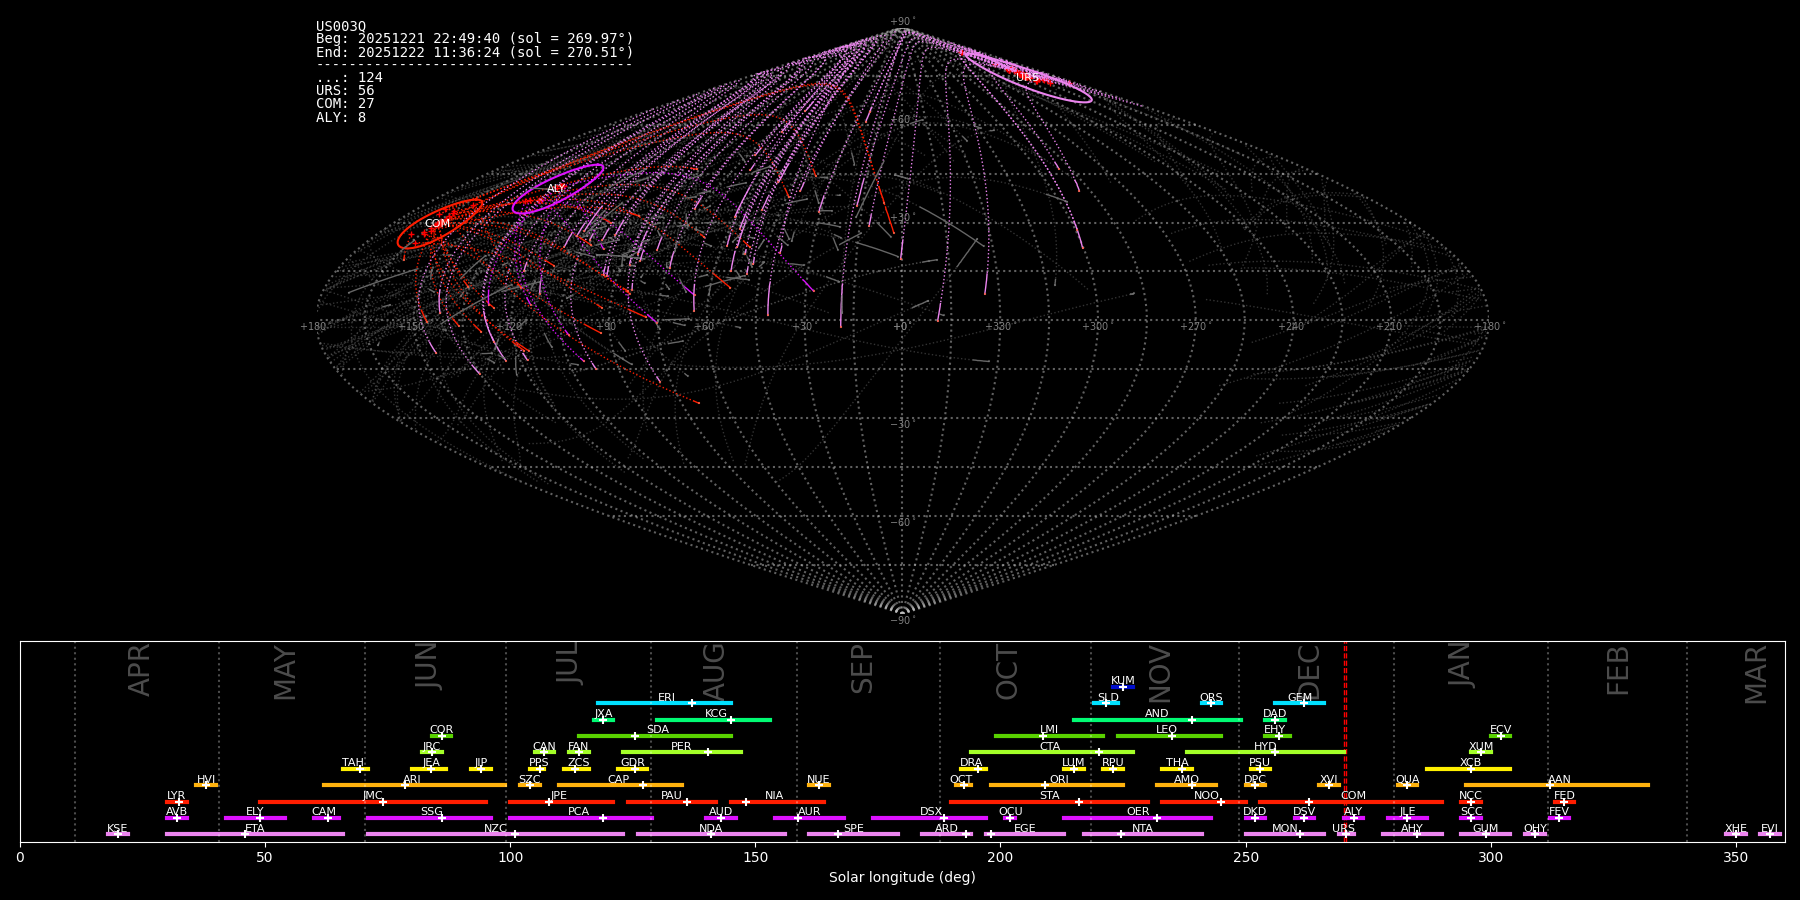
Task: Click the AND shower label in the timeline
Action: [1157, 714]
